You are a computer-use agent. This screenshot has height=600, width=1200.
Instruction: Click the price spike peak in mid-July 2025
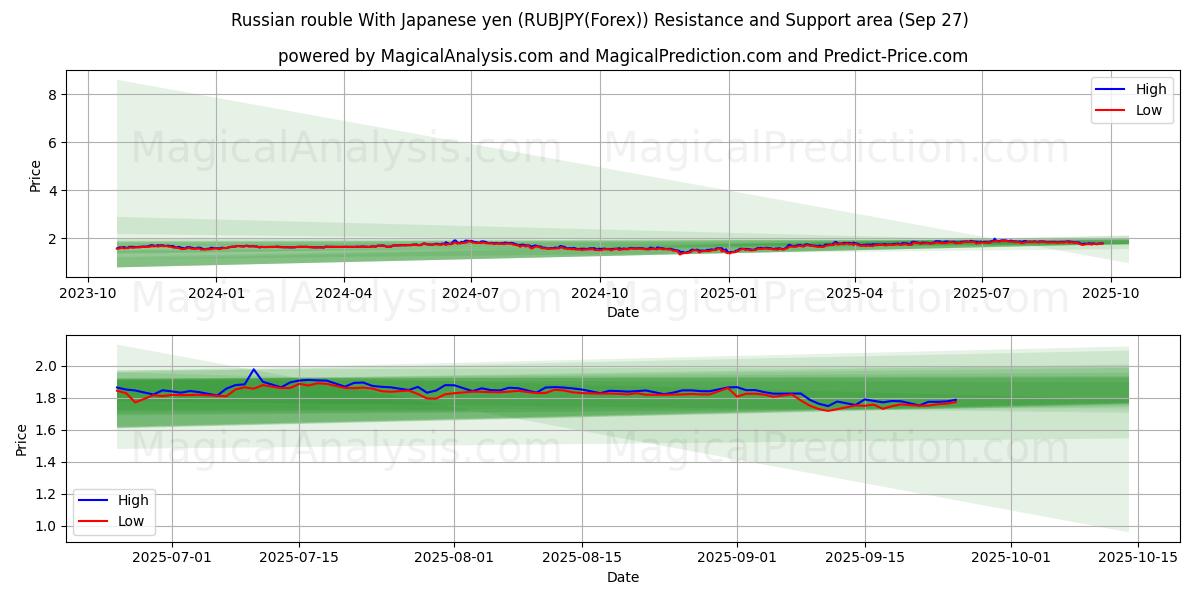point(253,369)
